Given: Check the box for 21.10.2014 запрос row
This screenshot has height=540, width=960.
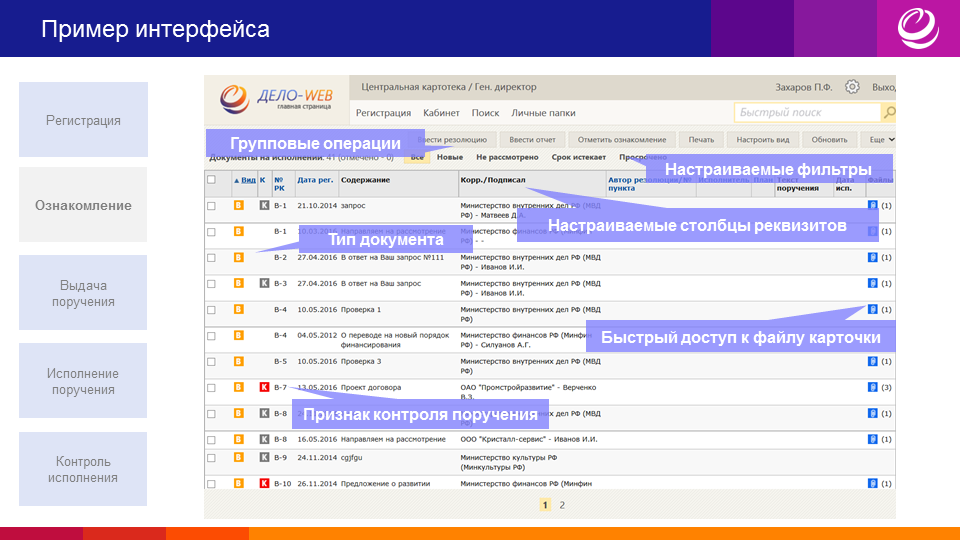Looking at the screenshot, I should pos(211,206).
